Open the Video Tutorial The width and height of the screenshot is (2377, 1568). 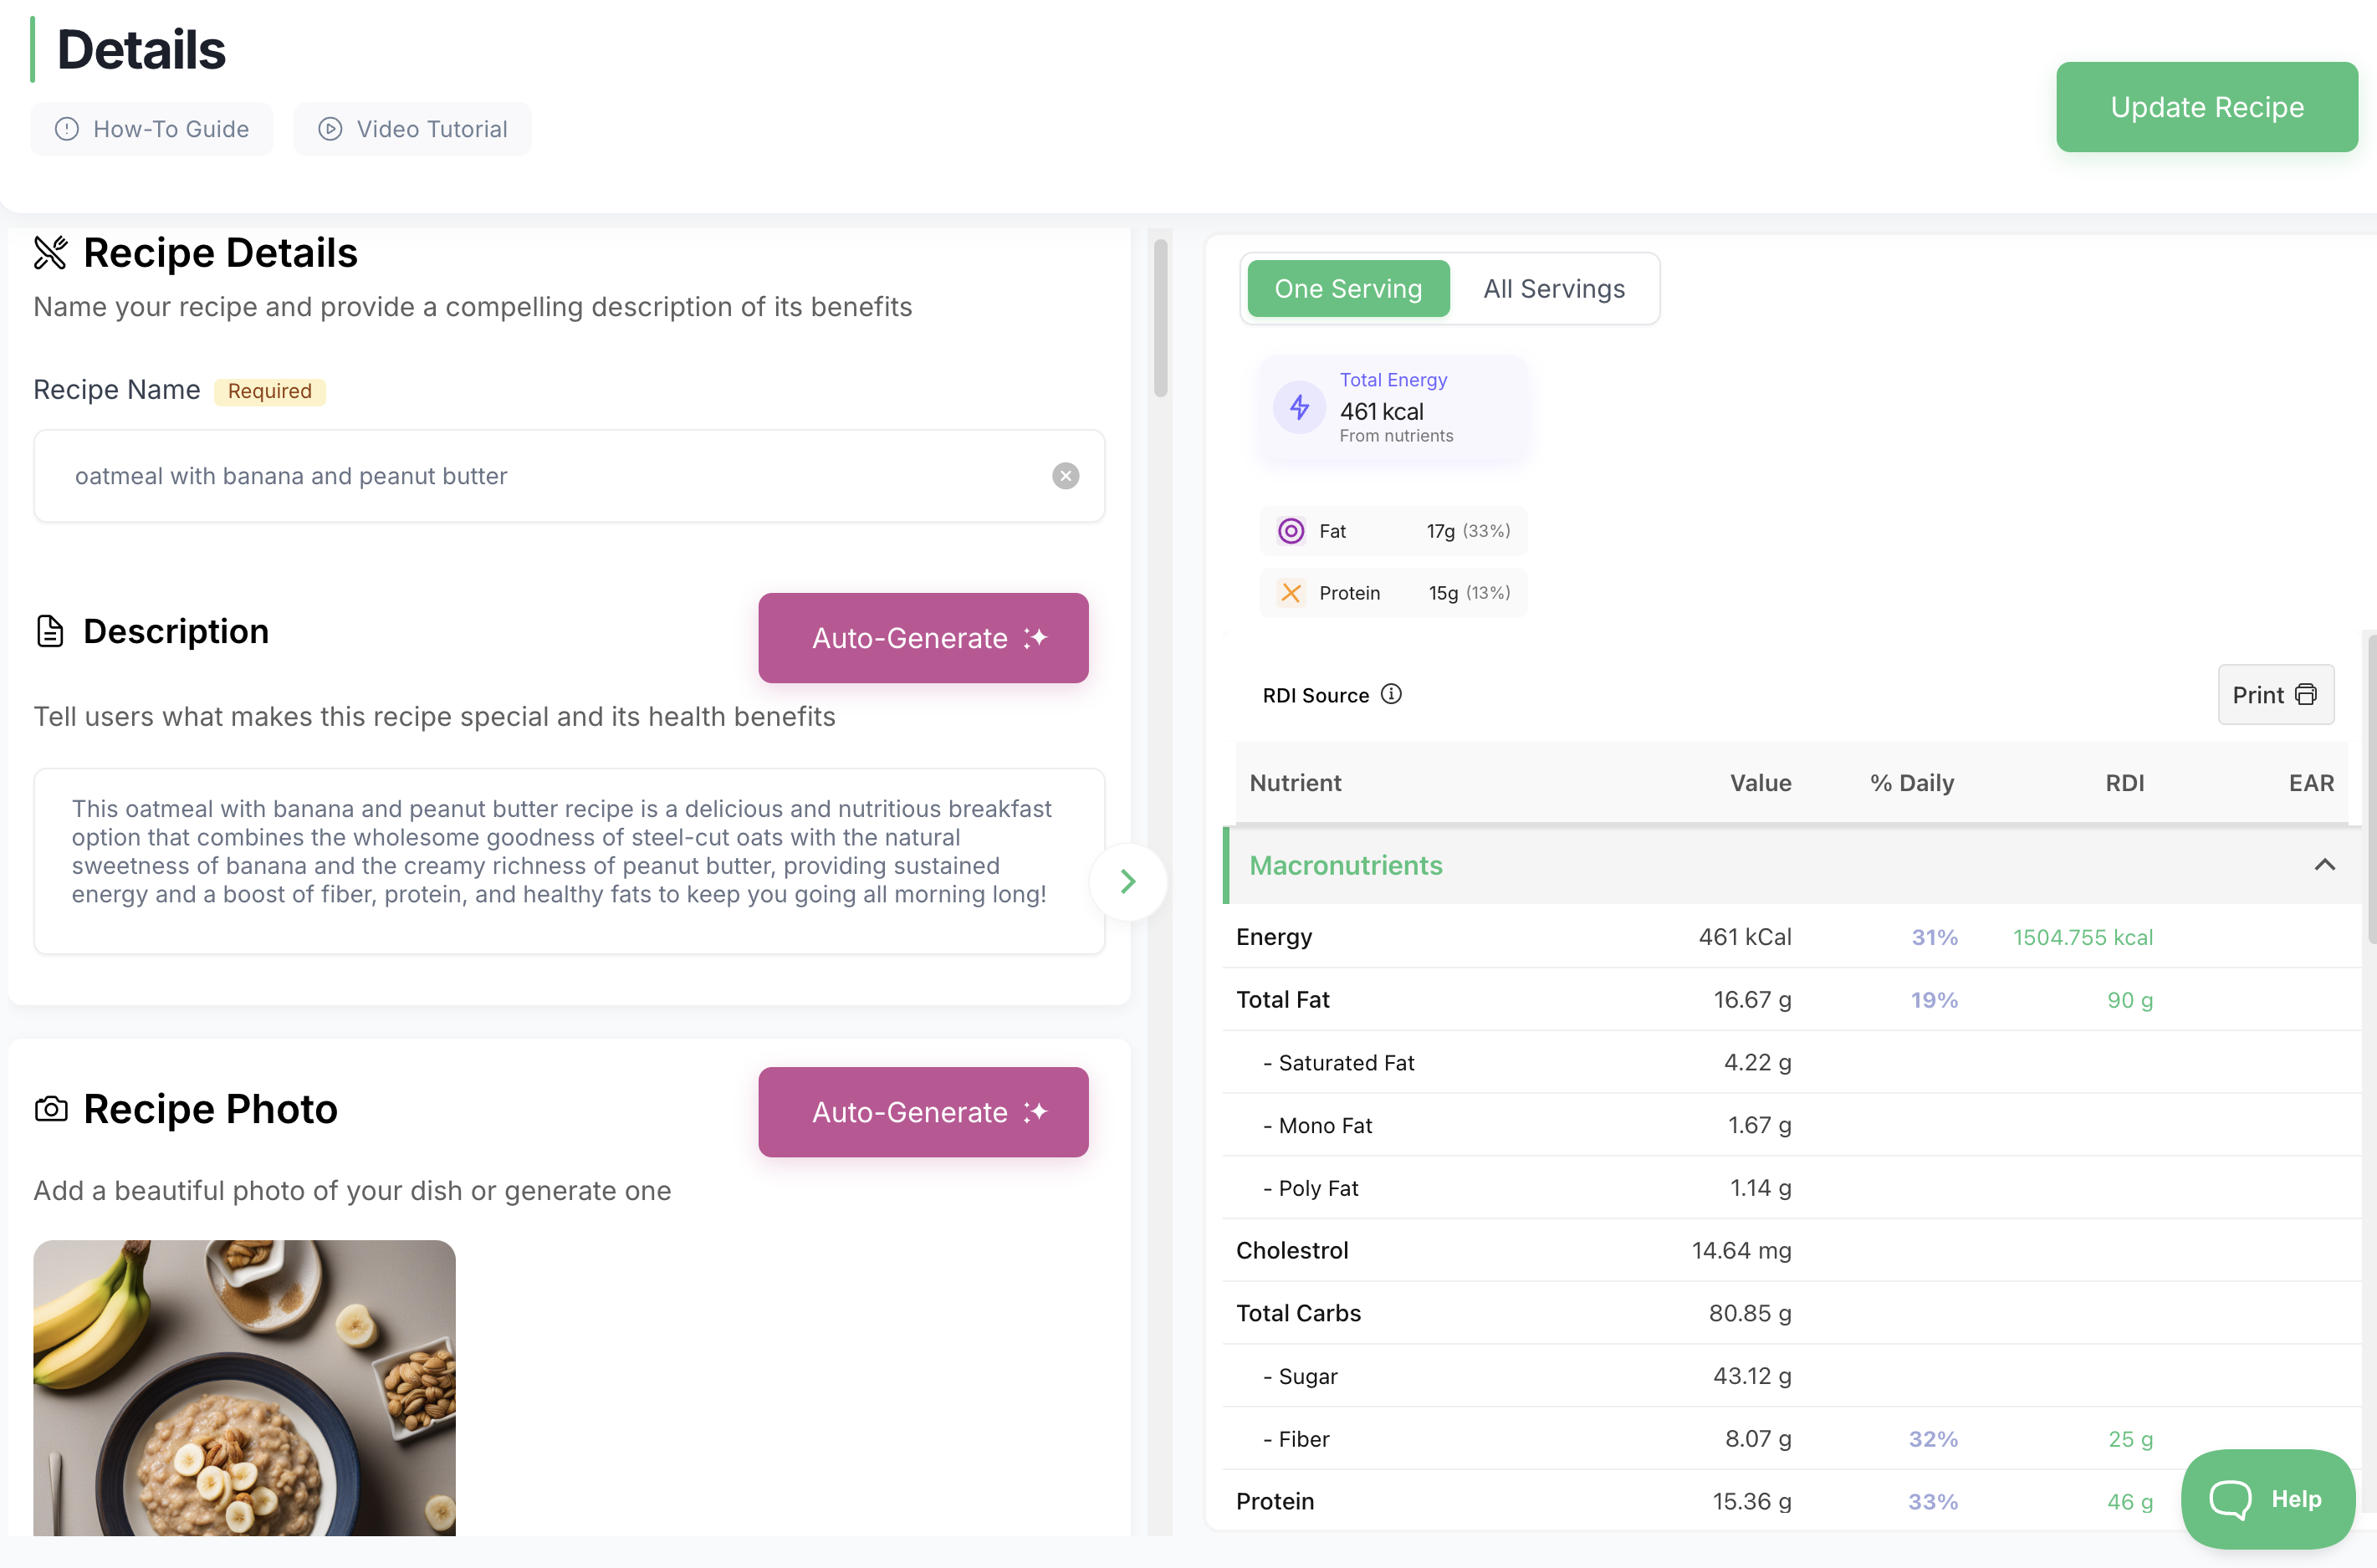point(413,129)
